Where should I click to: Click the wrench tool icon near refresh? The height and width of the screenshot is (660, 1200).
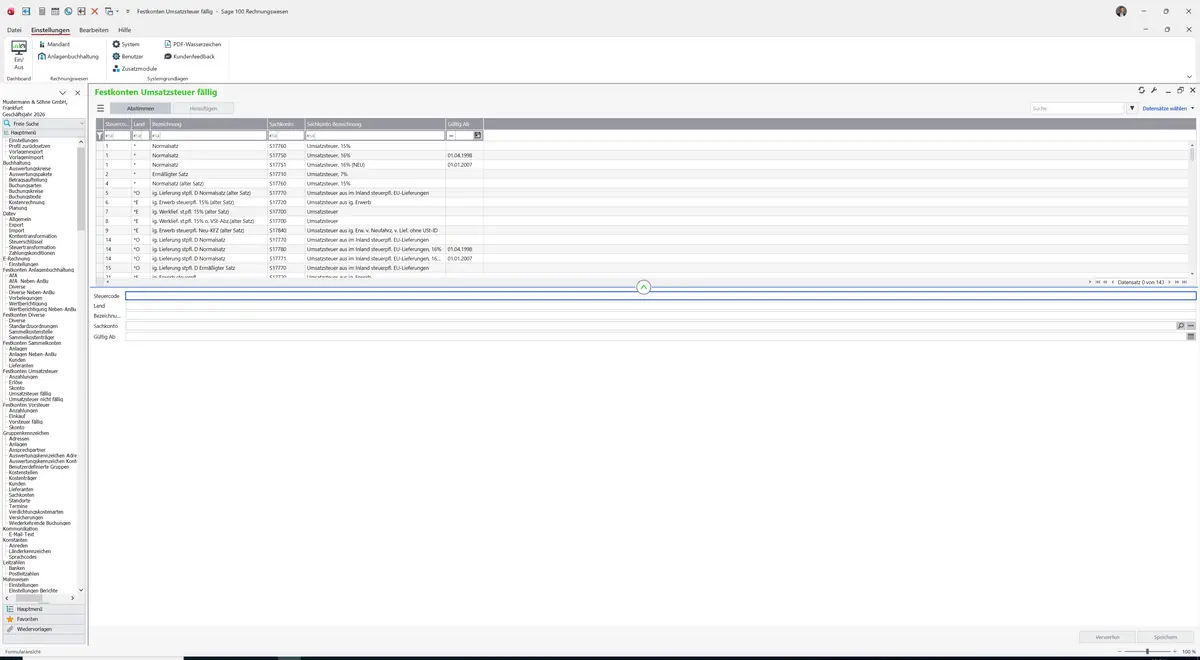1154,90
